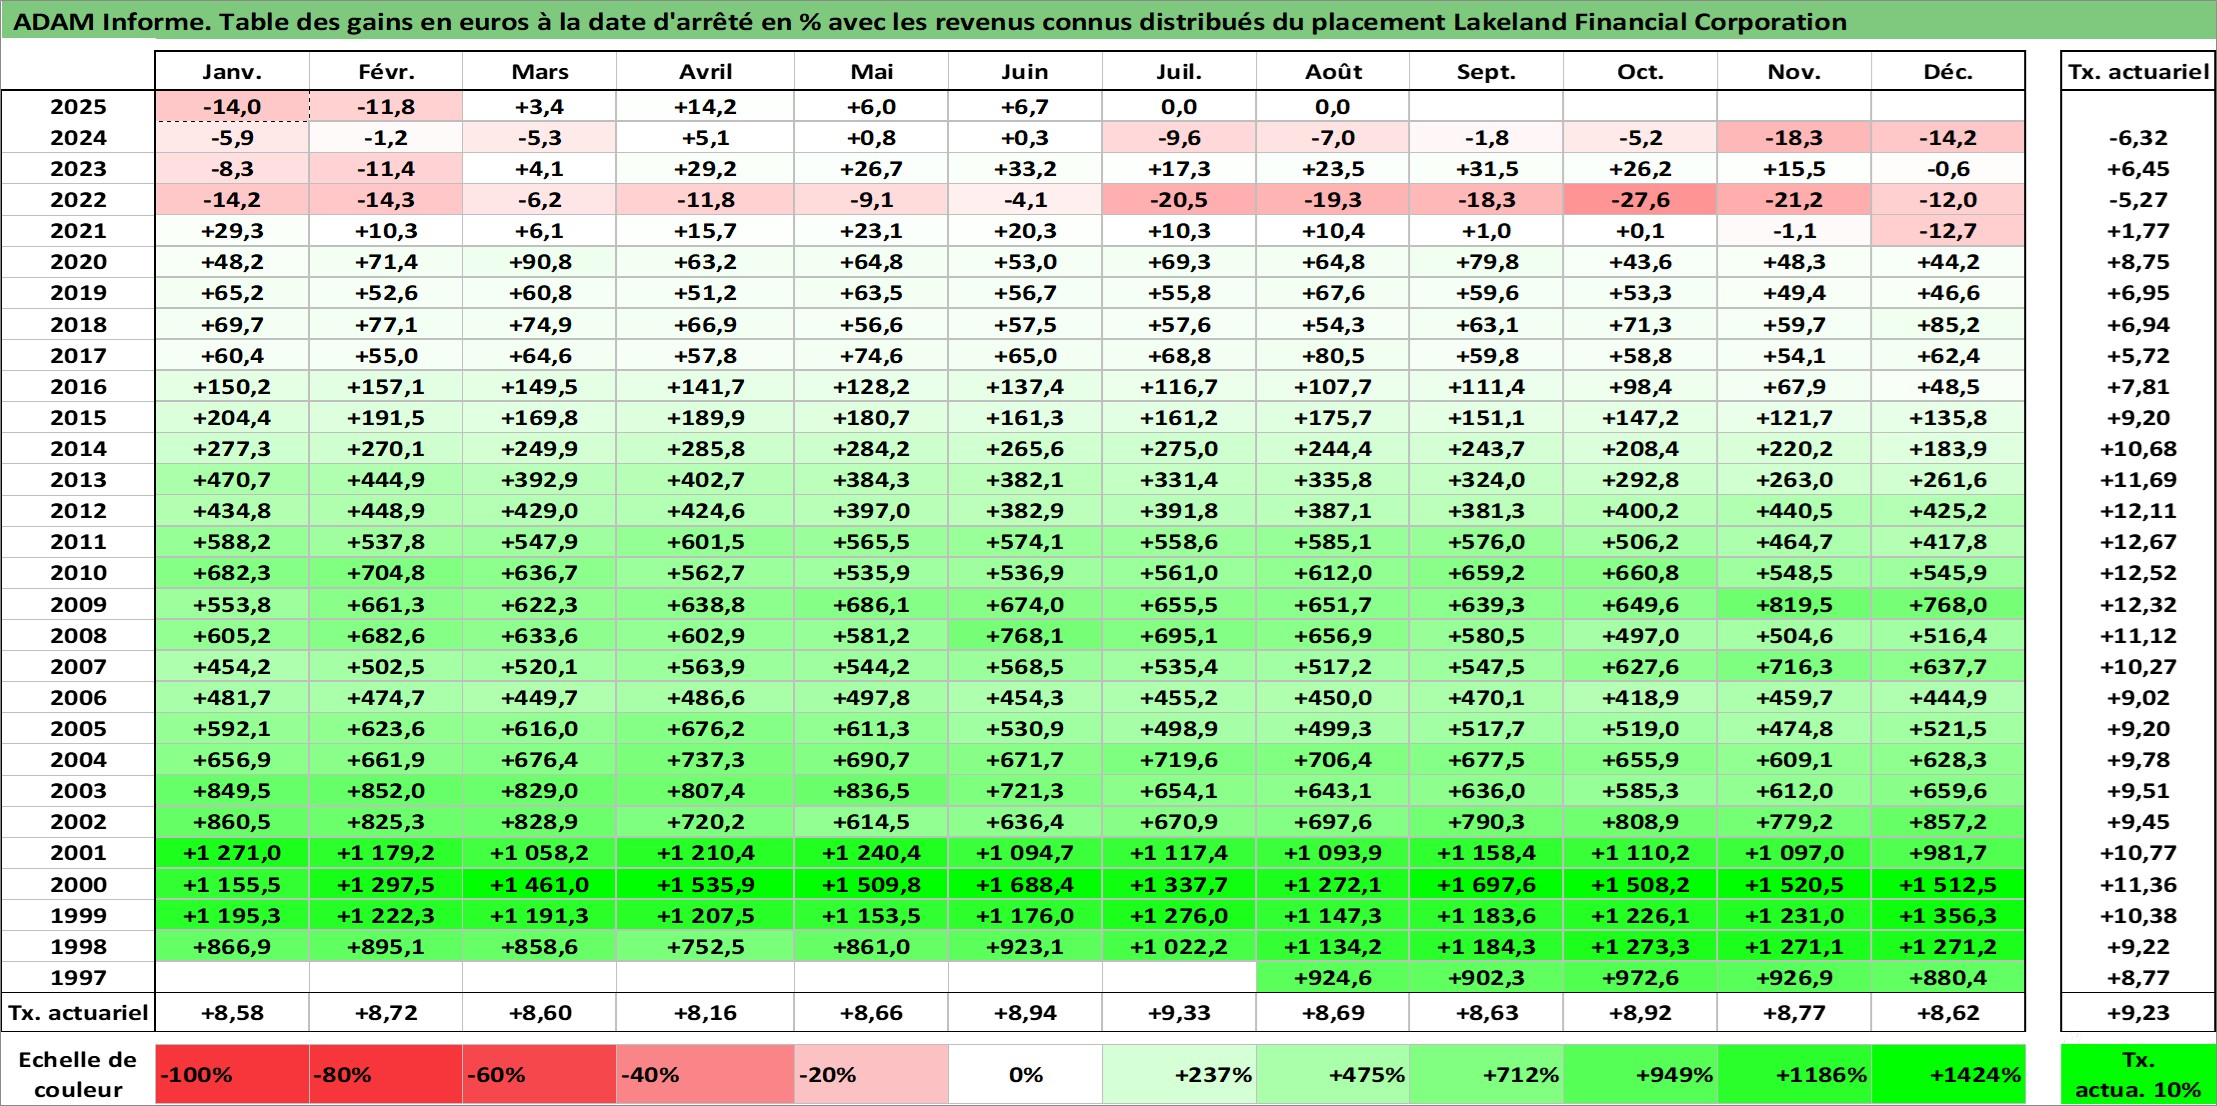Select the +285,8 cell for April 2014

(705, 449)
